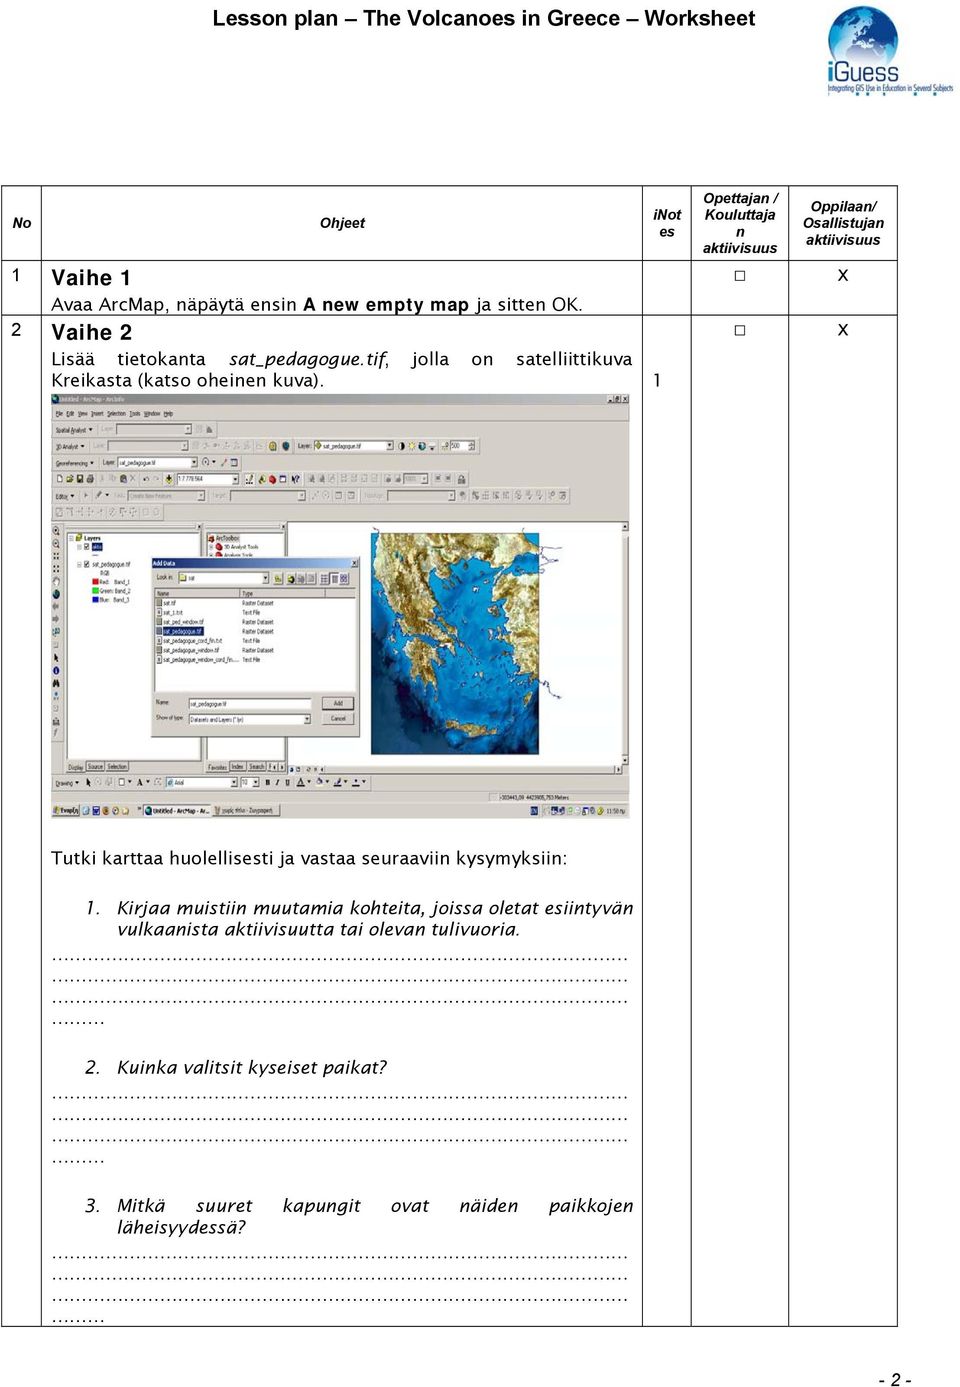Click the Start button on the taskbar
The height and width of the screenshot is (1387, 960).
(66, 810)
